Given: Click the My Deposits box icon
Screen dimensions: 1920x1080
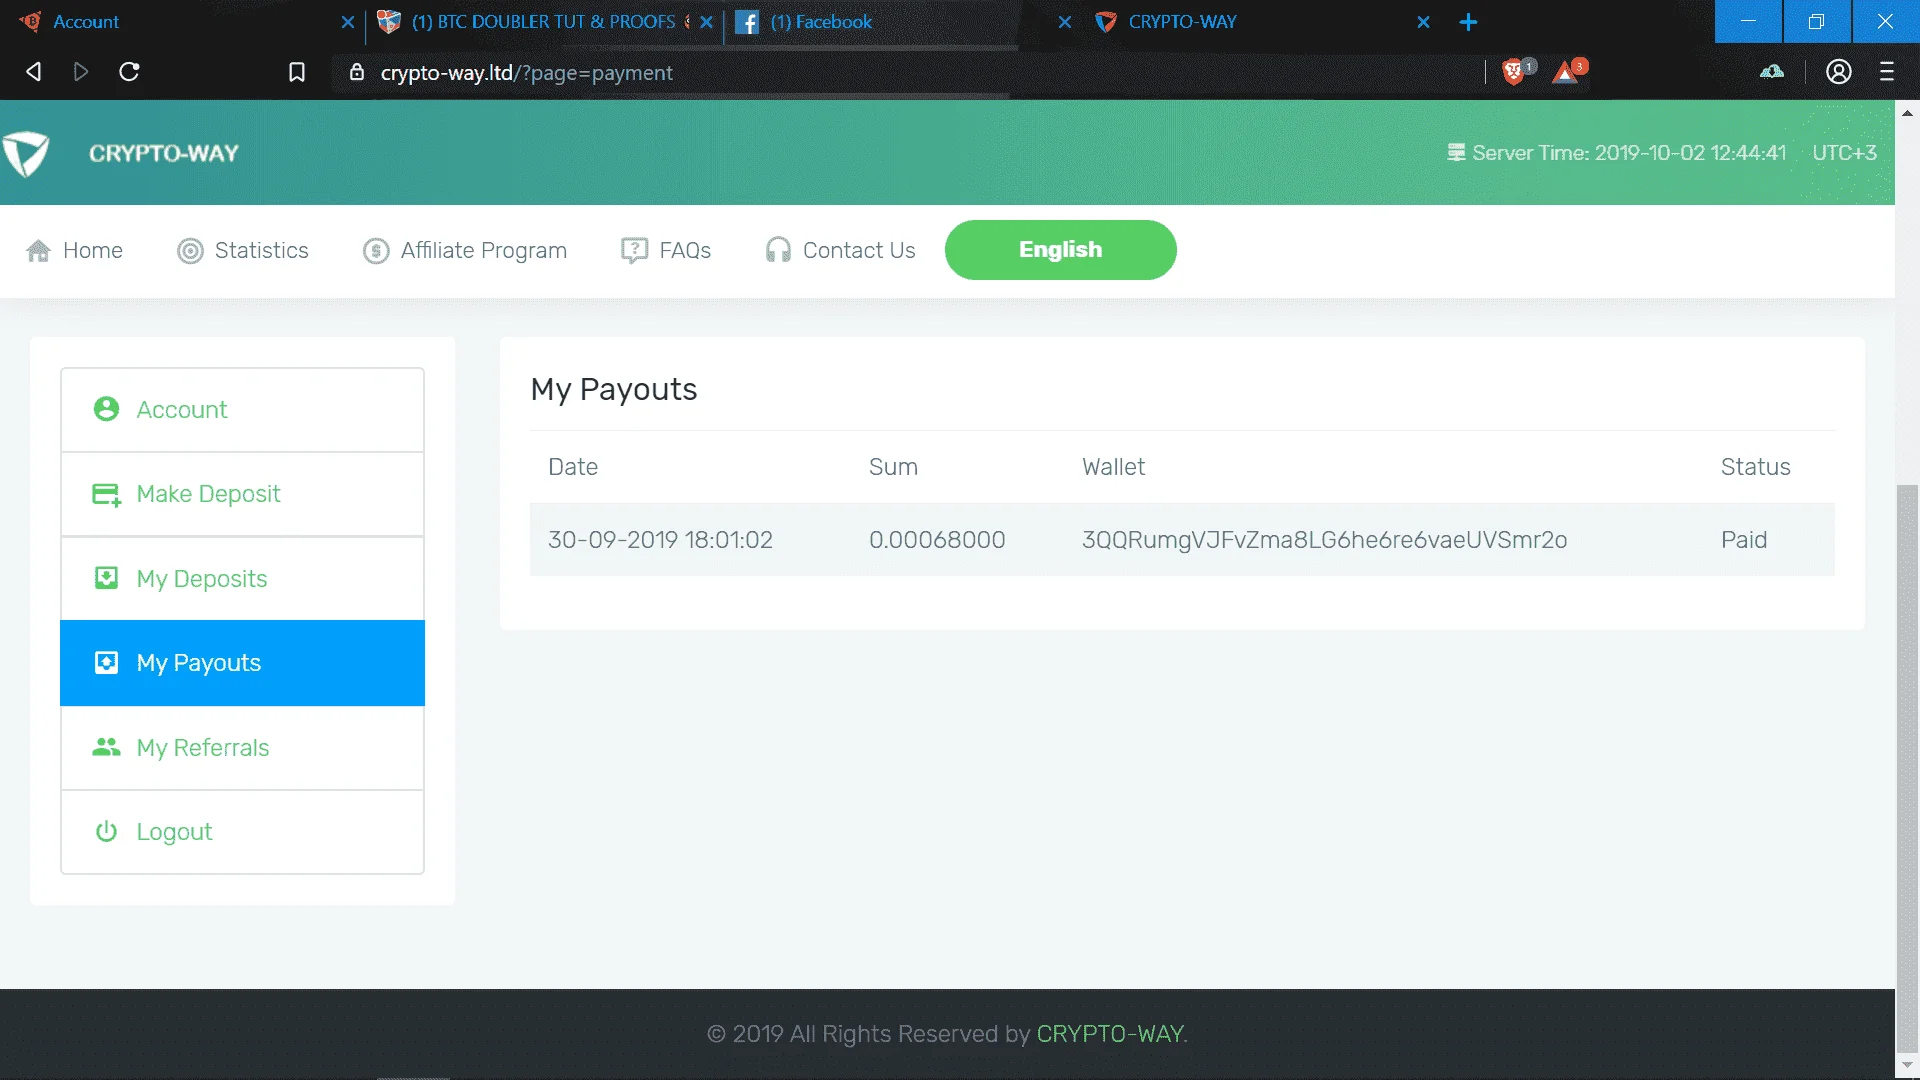Looking at the screenshot, I should point(106,578).
